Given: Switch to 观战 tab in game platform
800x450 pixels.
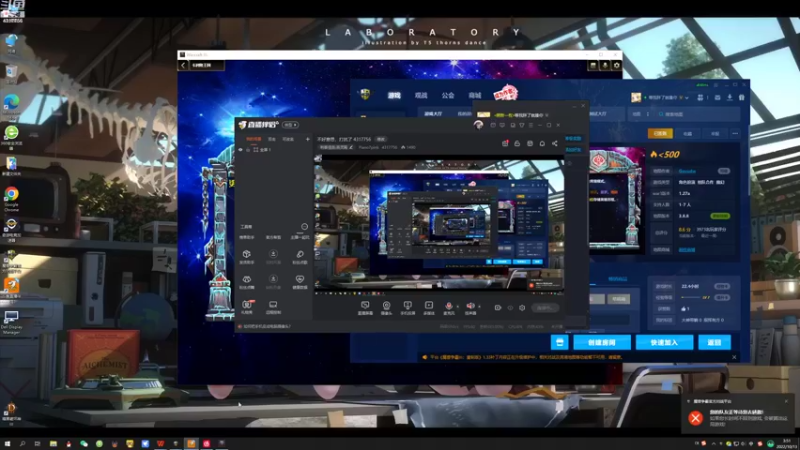Looking at the screenshot, I should click(421, 95).
